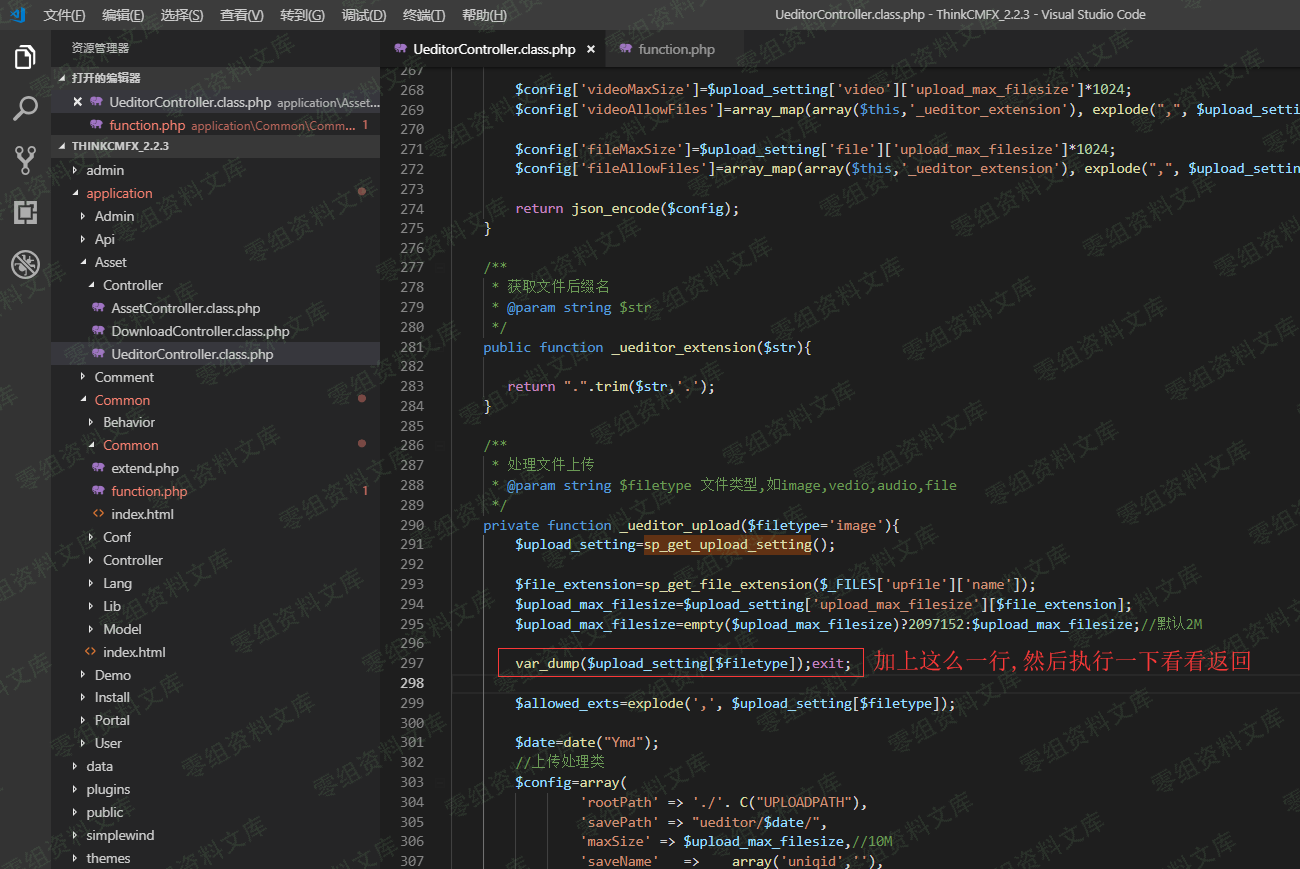This screenshot has width=1300, height=869.
Task: Select function.php under open editors
Action: click(x=147, y=125)
